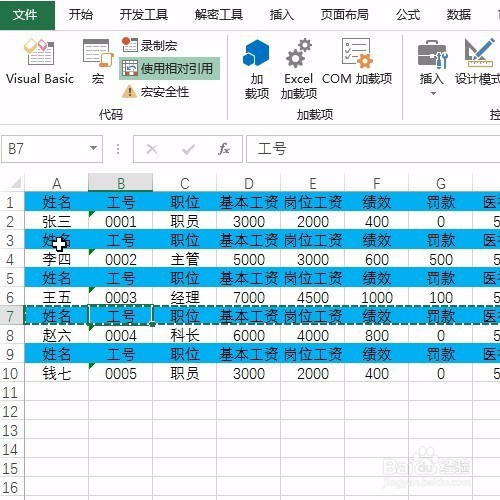Click the 基本工资 header in row 1
Image resolution: width=500 pixels, height=500 pixels.
pyautogui.click(x=249, y=202)
